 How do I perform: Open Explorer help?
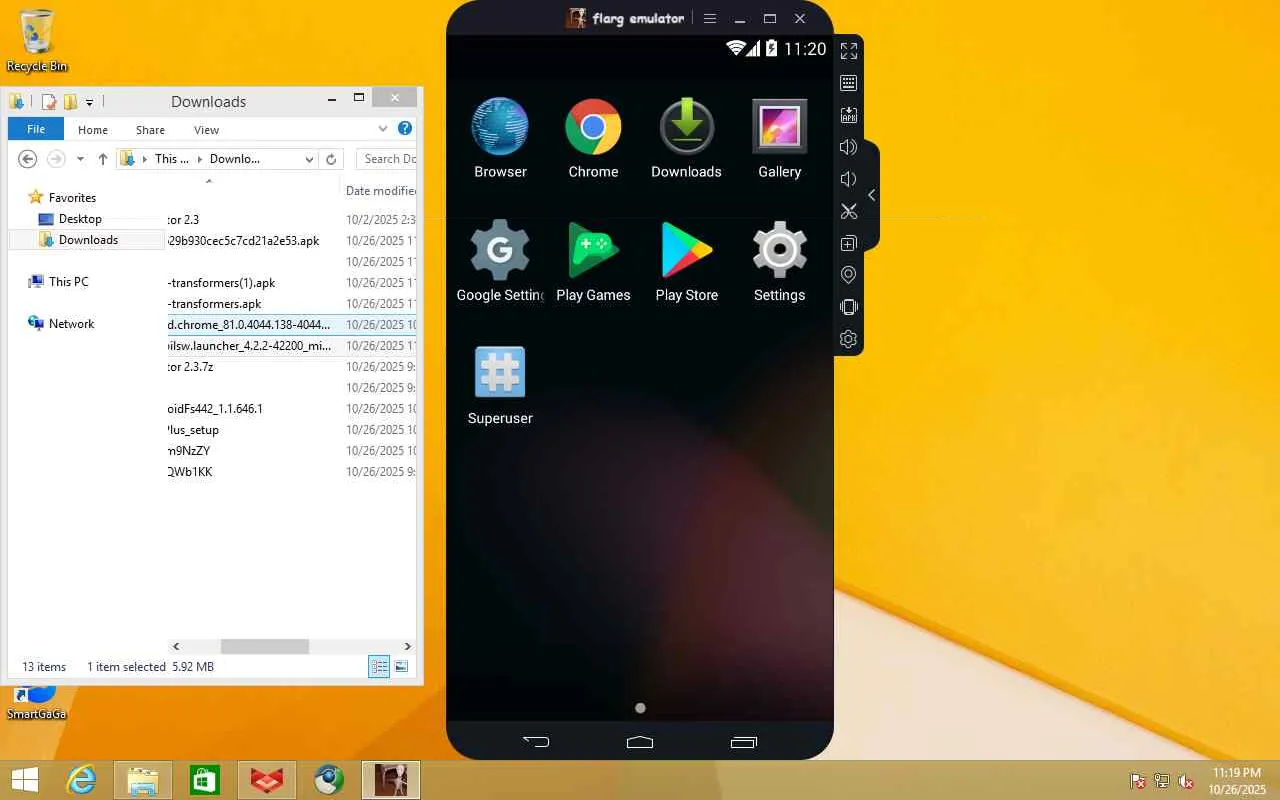(405, 128)
